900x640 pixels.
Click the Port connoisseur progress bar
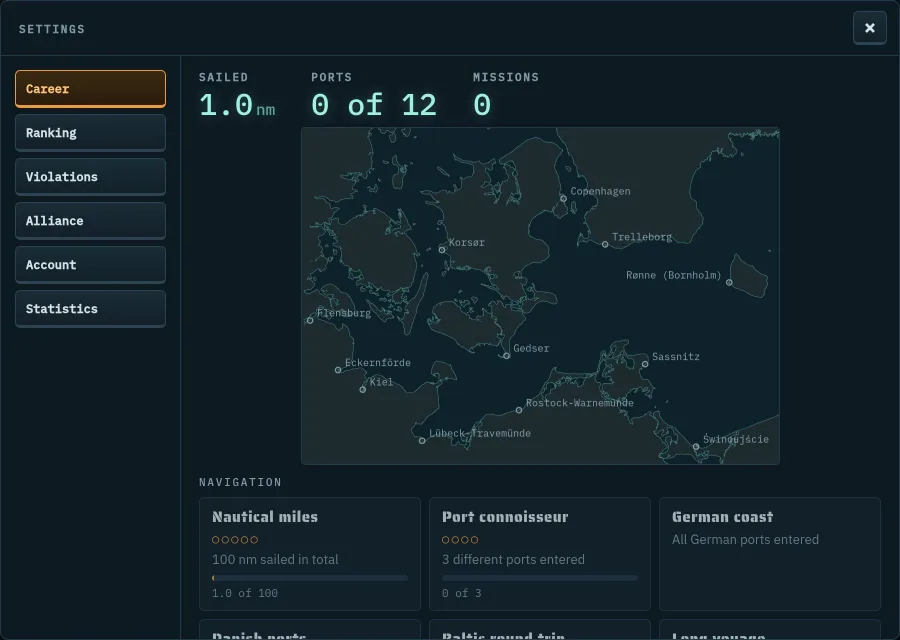(540, 578)
